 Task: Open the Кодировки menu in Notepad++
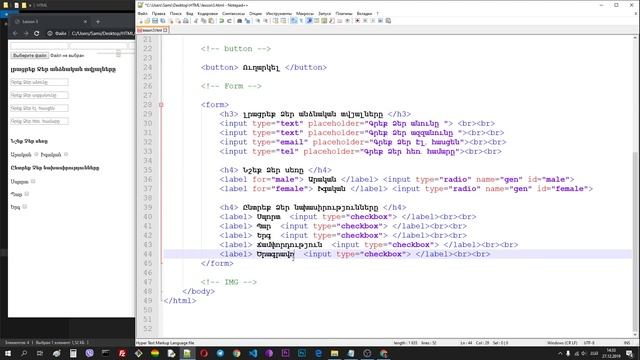point(208,13)
